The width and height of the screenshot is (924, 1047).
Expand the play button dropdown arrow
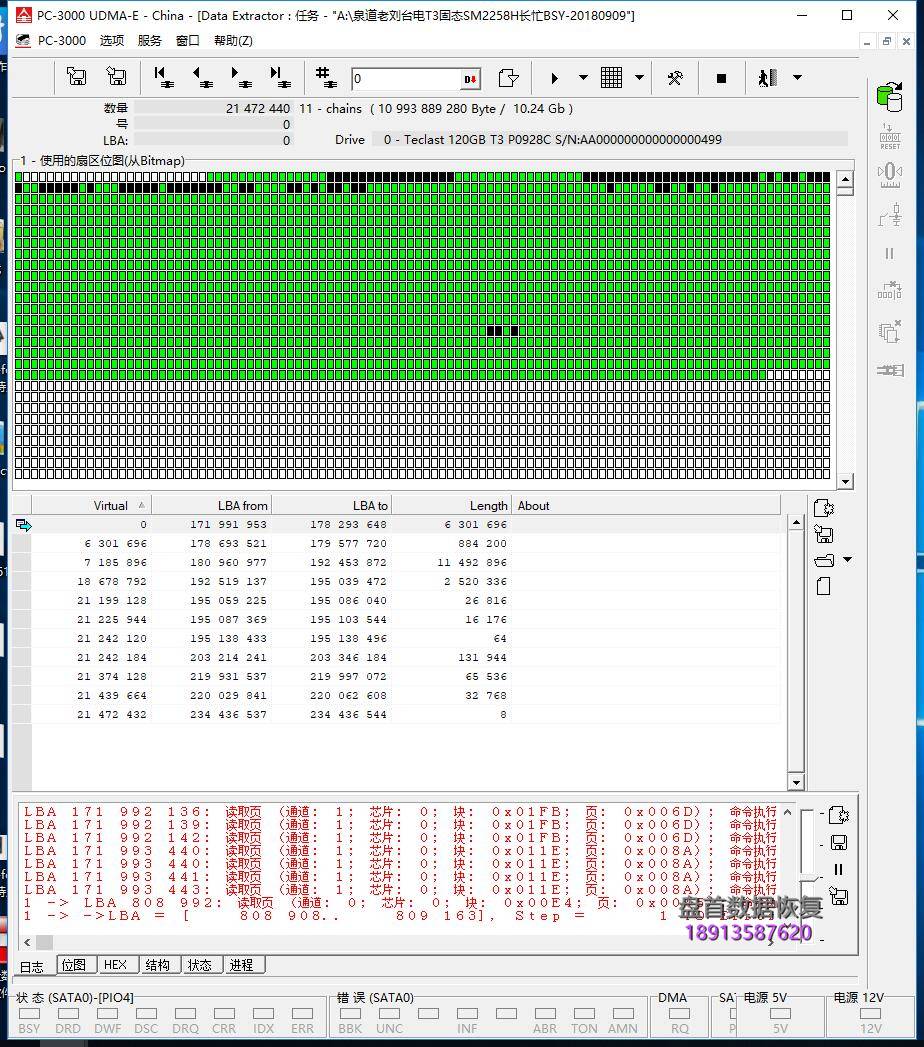click(x=583, y=78)
